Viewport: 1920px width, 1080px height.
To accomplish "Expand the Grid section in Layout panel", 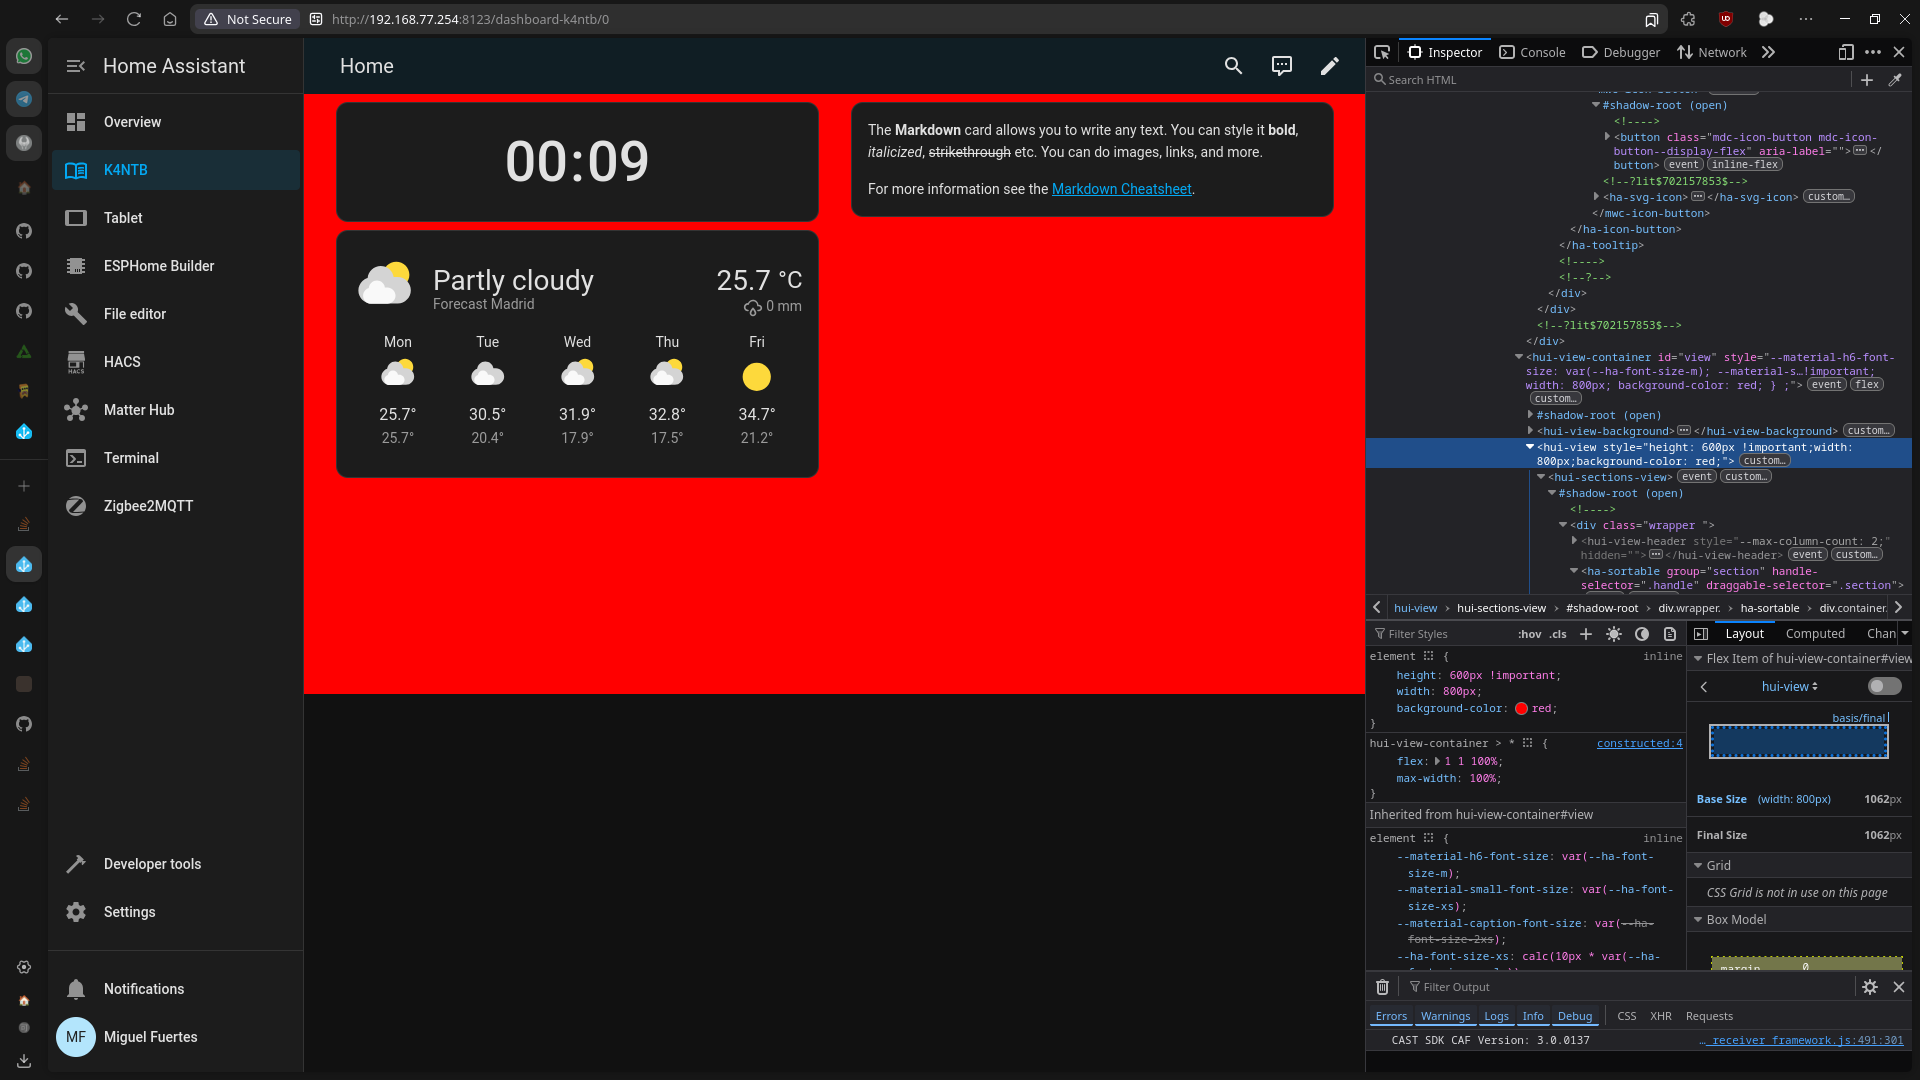I will 1699,864.
